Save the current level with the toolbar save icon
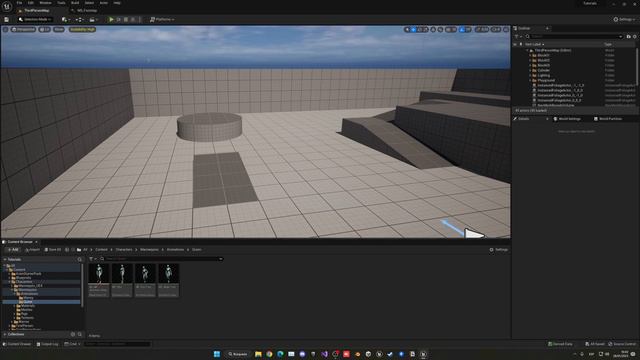Image resolution: width=640 pixels, height=360 pixels. tap(7, 20)
